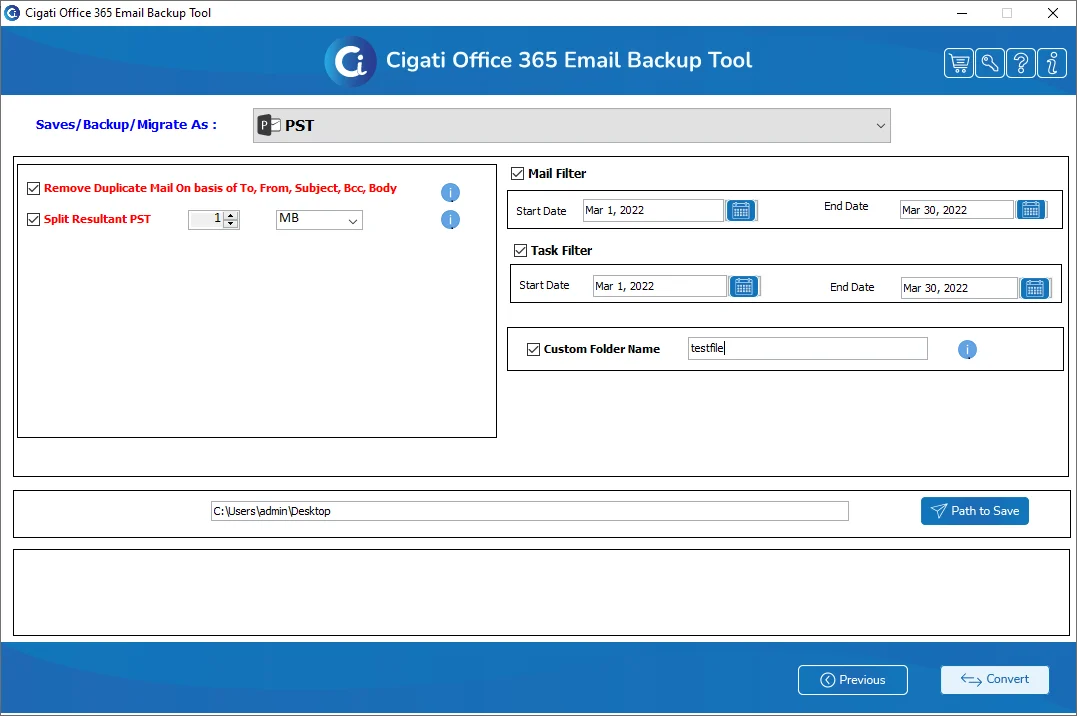Click the split size number field
This screenshot has width=1077, height=716.
click(x=206, y=220)
